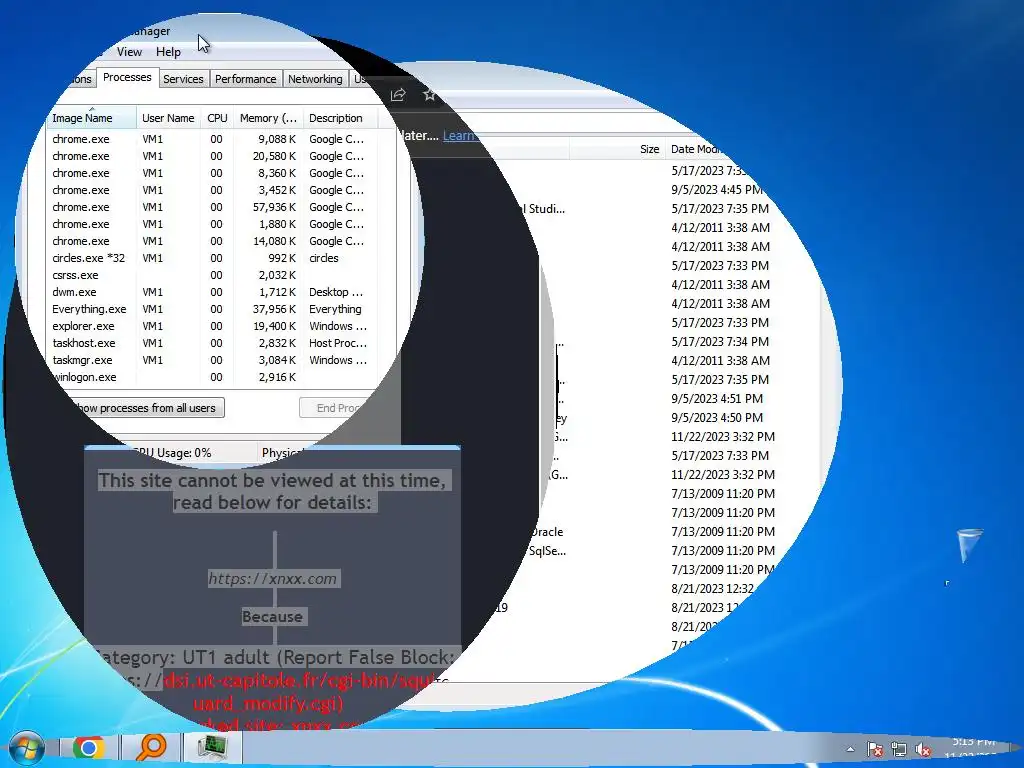Select the Everything.exe process row

click(210, 309)
